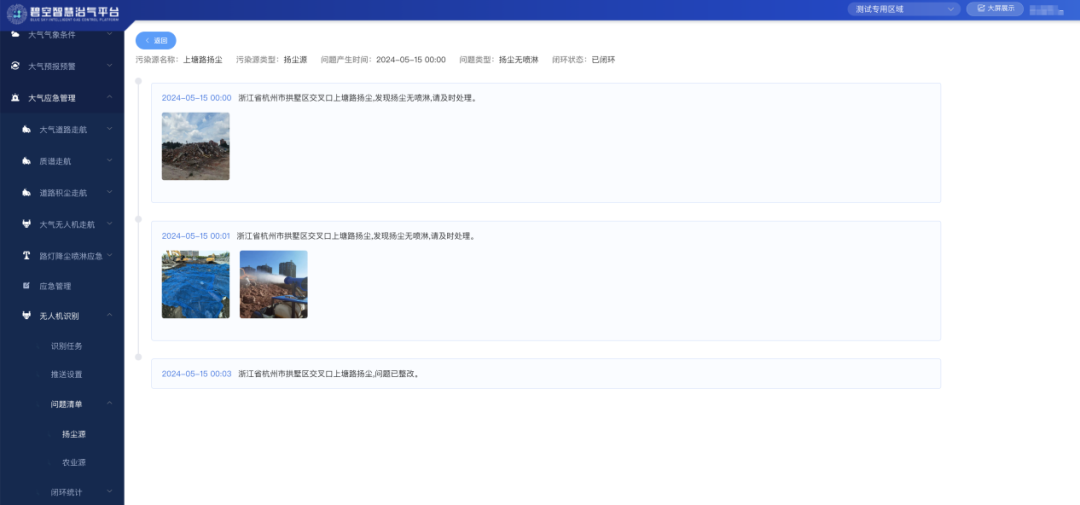1080x505 pixels.
Task: Open the 识别任务 menu item
Action: point(66,346)
